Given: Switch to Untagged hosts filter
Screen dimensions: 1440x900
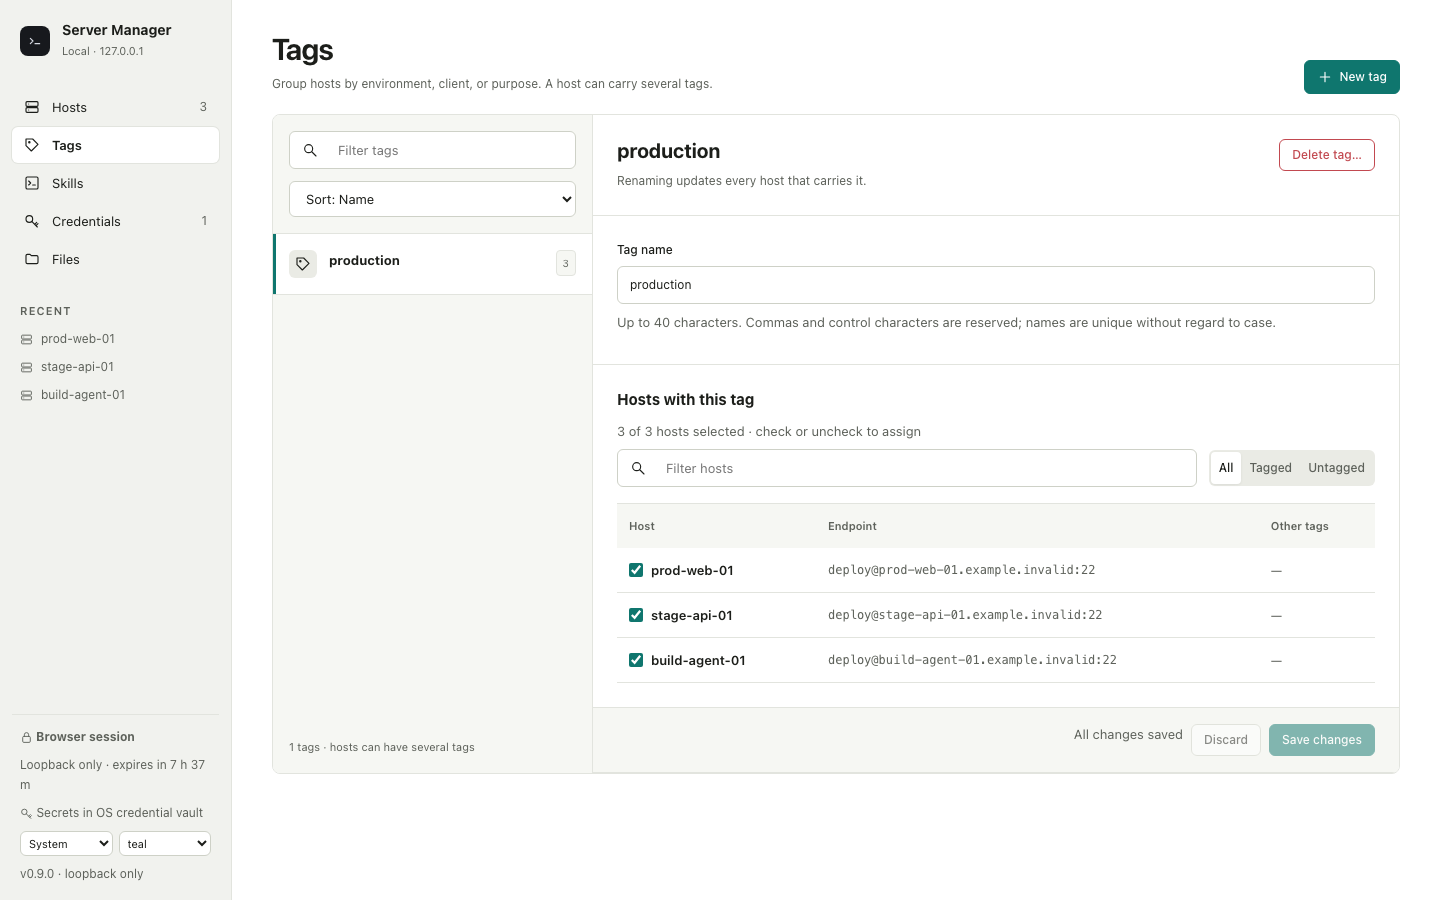Looking at the screenshot, I should (x=1336, y=468).
